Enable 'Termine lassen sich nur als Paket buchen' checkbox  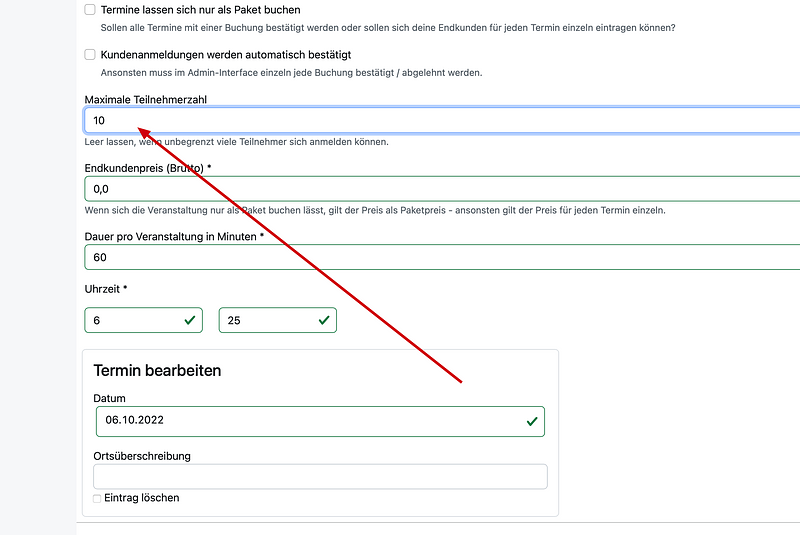(x=91, y=10)
